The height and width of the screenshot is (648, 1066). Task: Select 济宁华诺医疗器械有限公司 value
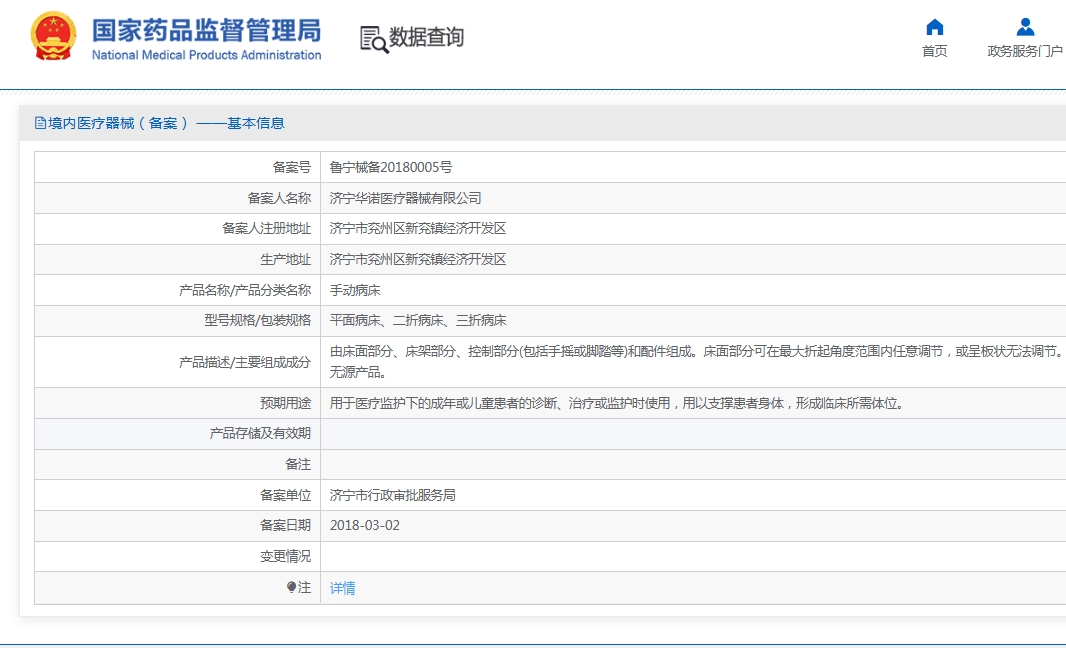pos(405,198)
